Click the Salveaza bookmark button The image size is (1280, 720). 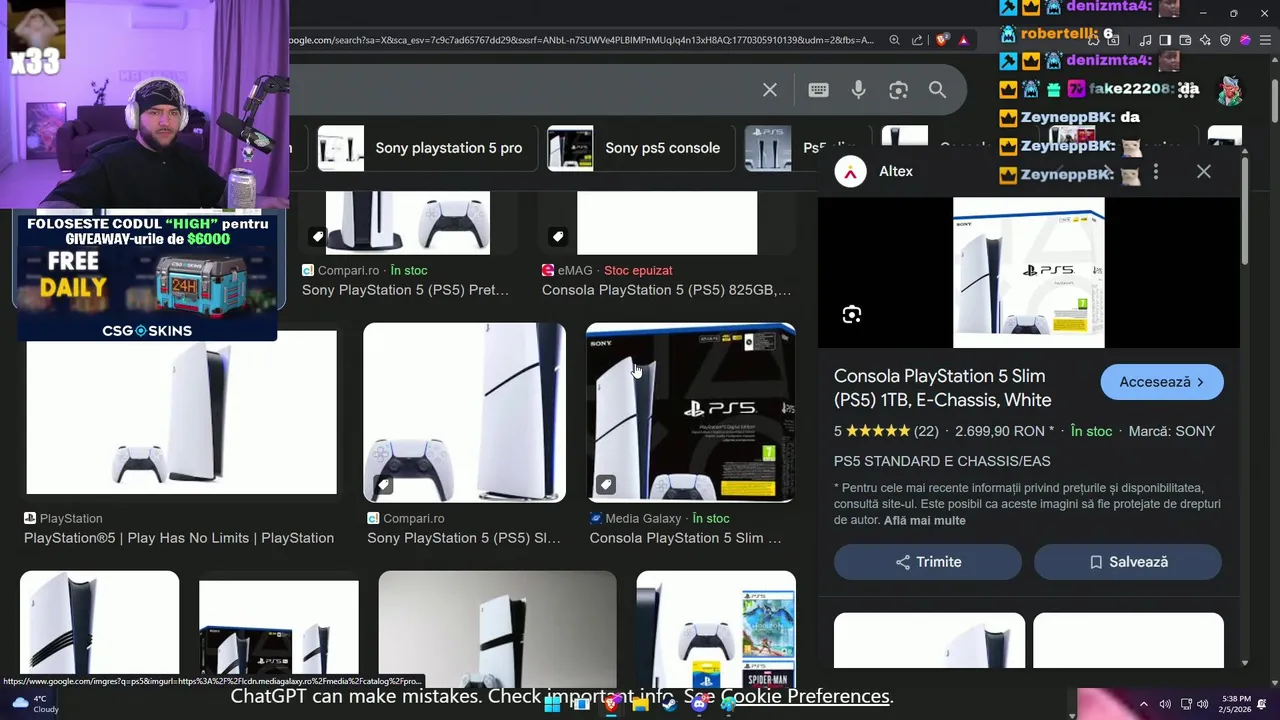pos(1128,562)
